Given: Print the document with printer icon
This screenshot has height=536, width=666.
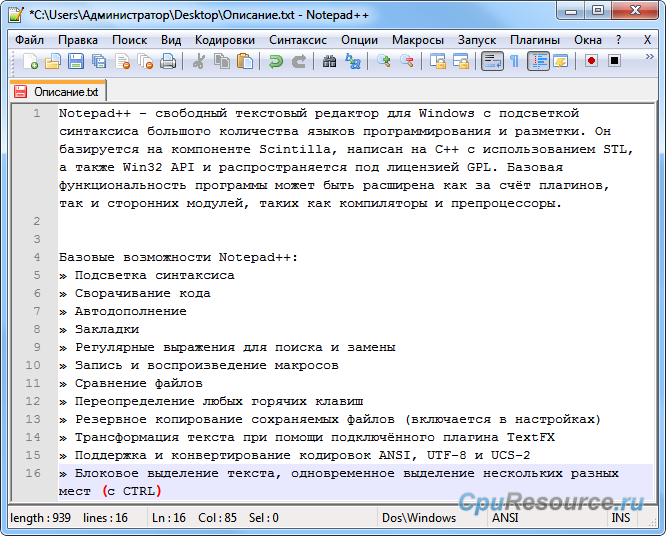Looking at the screenshot, I should [168, 62].
